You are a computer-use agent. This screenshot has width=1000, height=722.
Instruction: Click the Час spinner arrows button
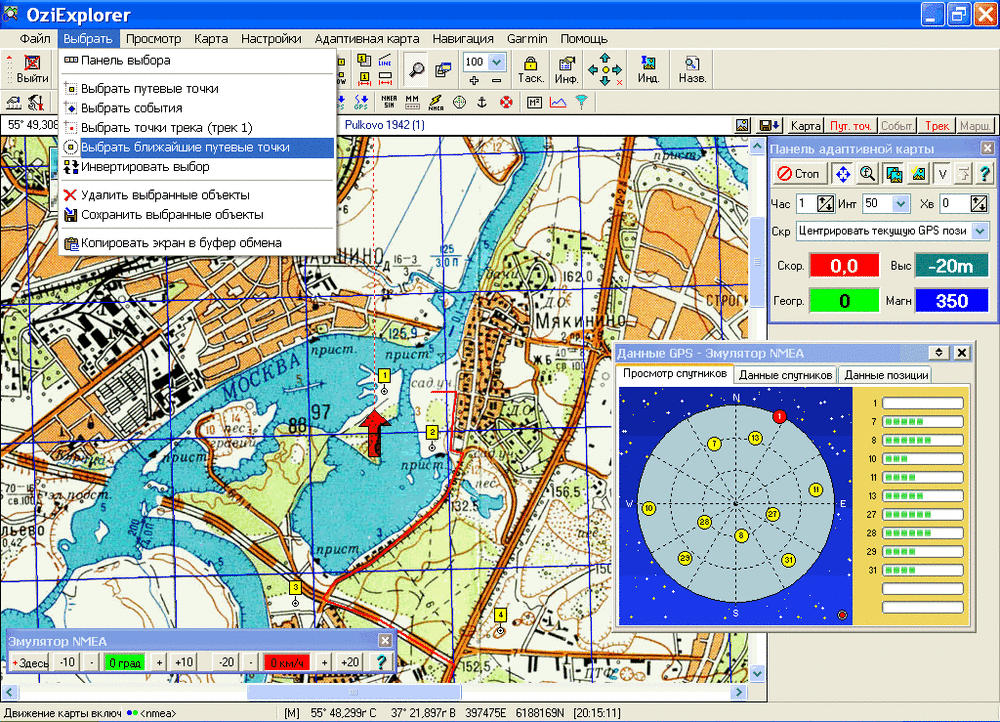click(x=825, y=203)
